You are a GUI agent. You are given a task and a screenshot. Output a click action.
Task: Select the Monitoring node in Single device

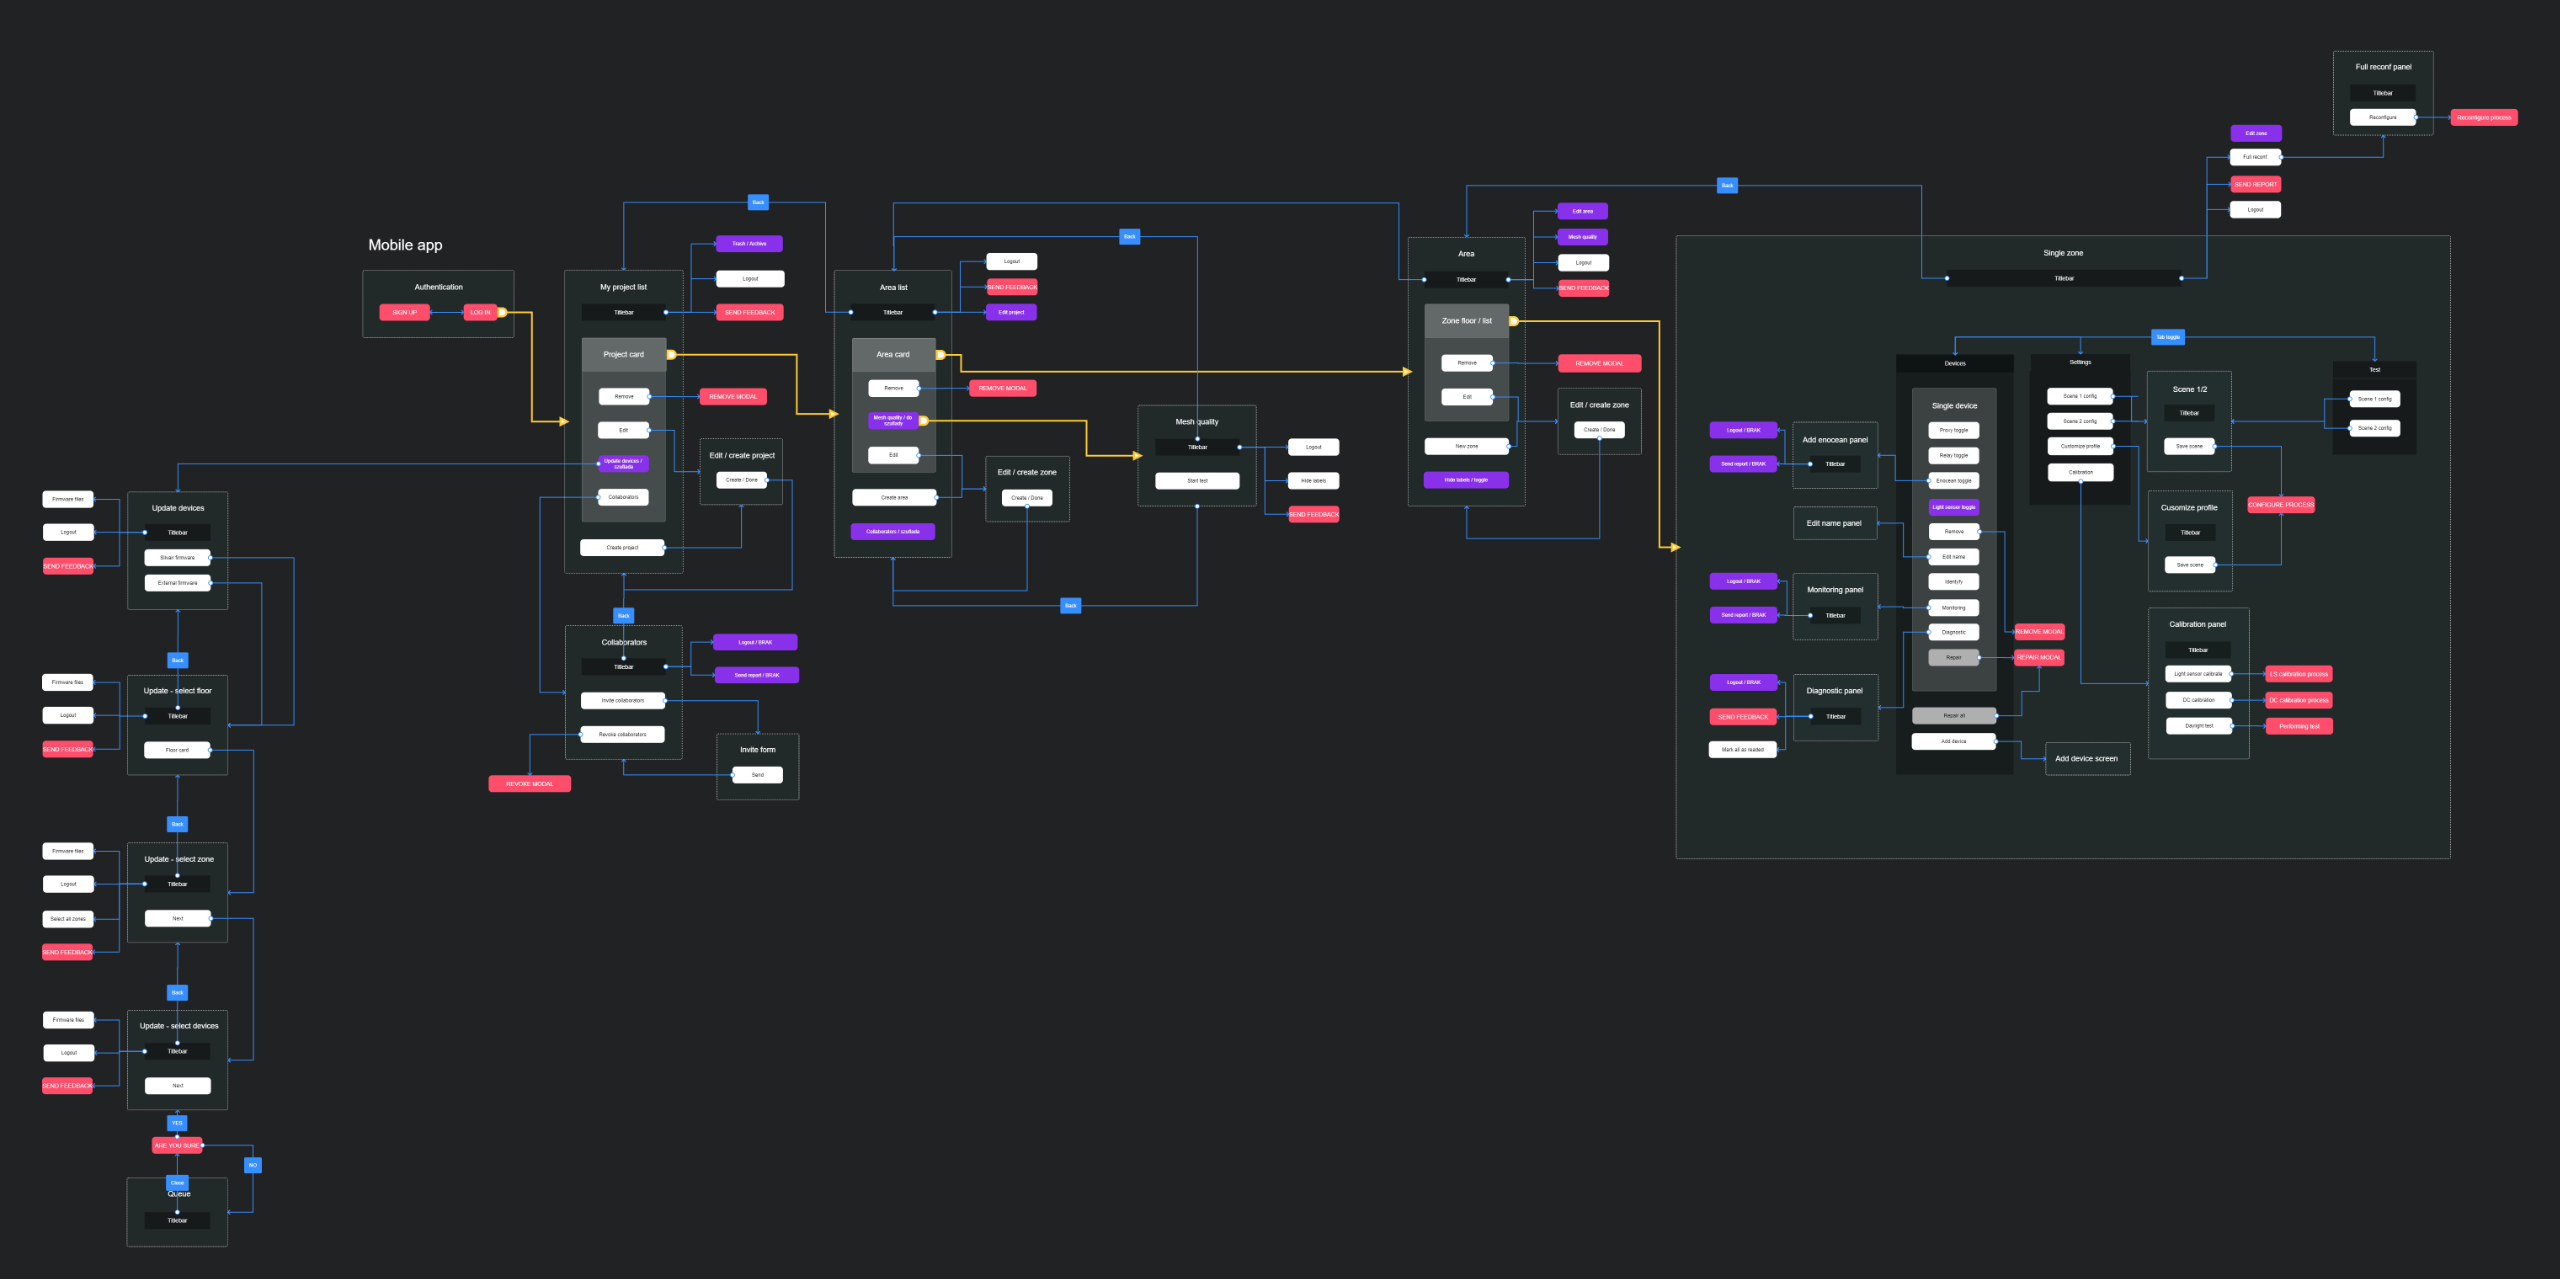(x=1954, y=608)
